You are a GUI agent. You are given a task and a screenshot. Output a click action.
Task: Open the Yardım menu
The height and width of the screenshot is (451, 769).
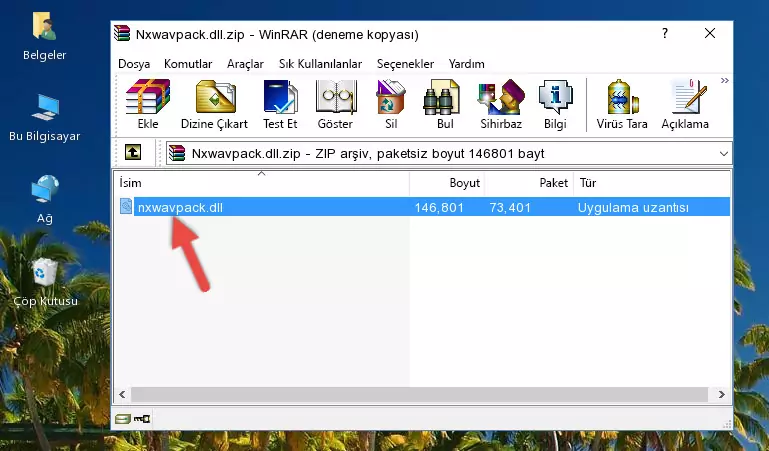click(466, 64)
